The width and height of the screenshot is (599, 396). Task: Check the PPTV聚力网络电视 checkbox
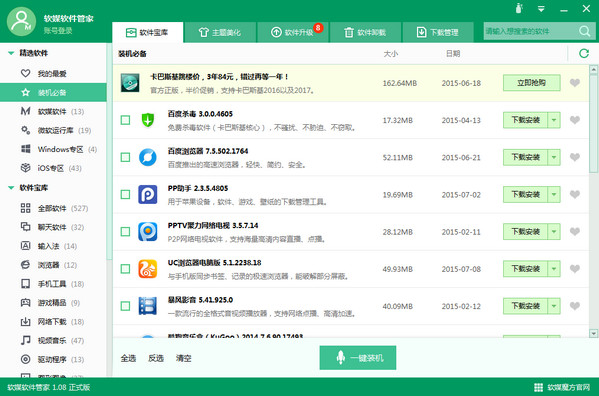point(125,232)
